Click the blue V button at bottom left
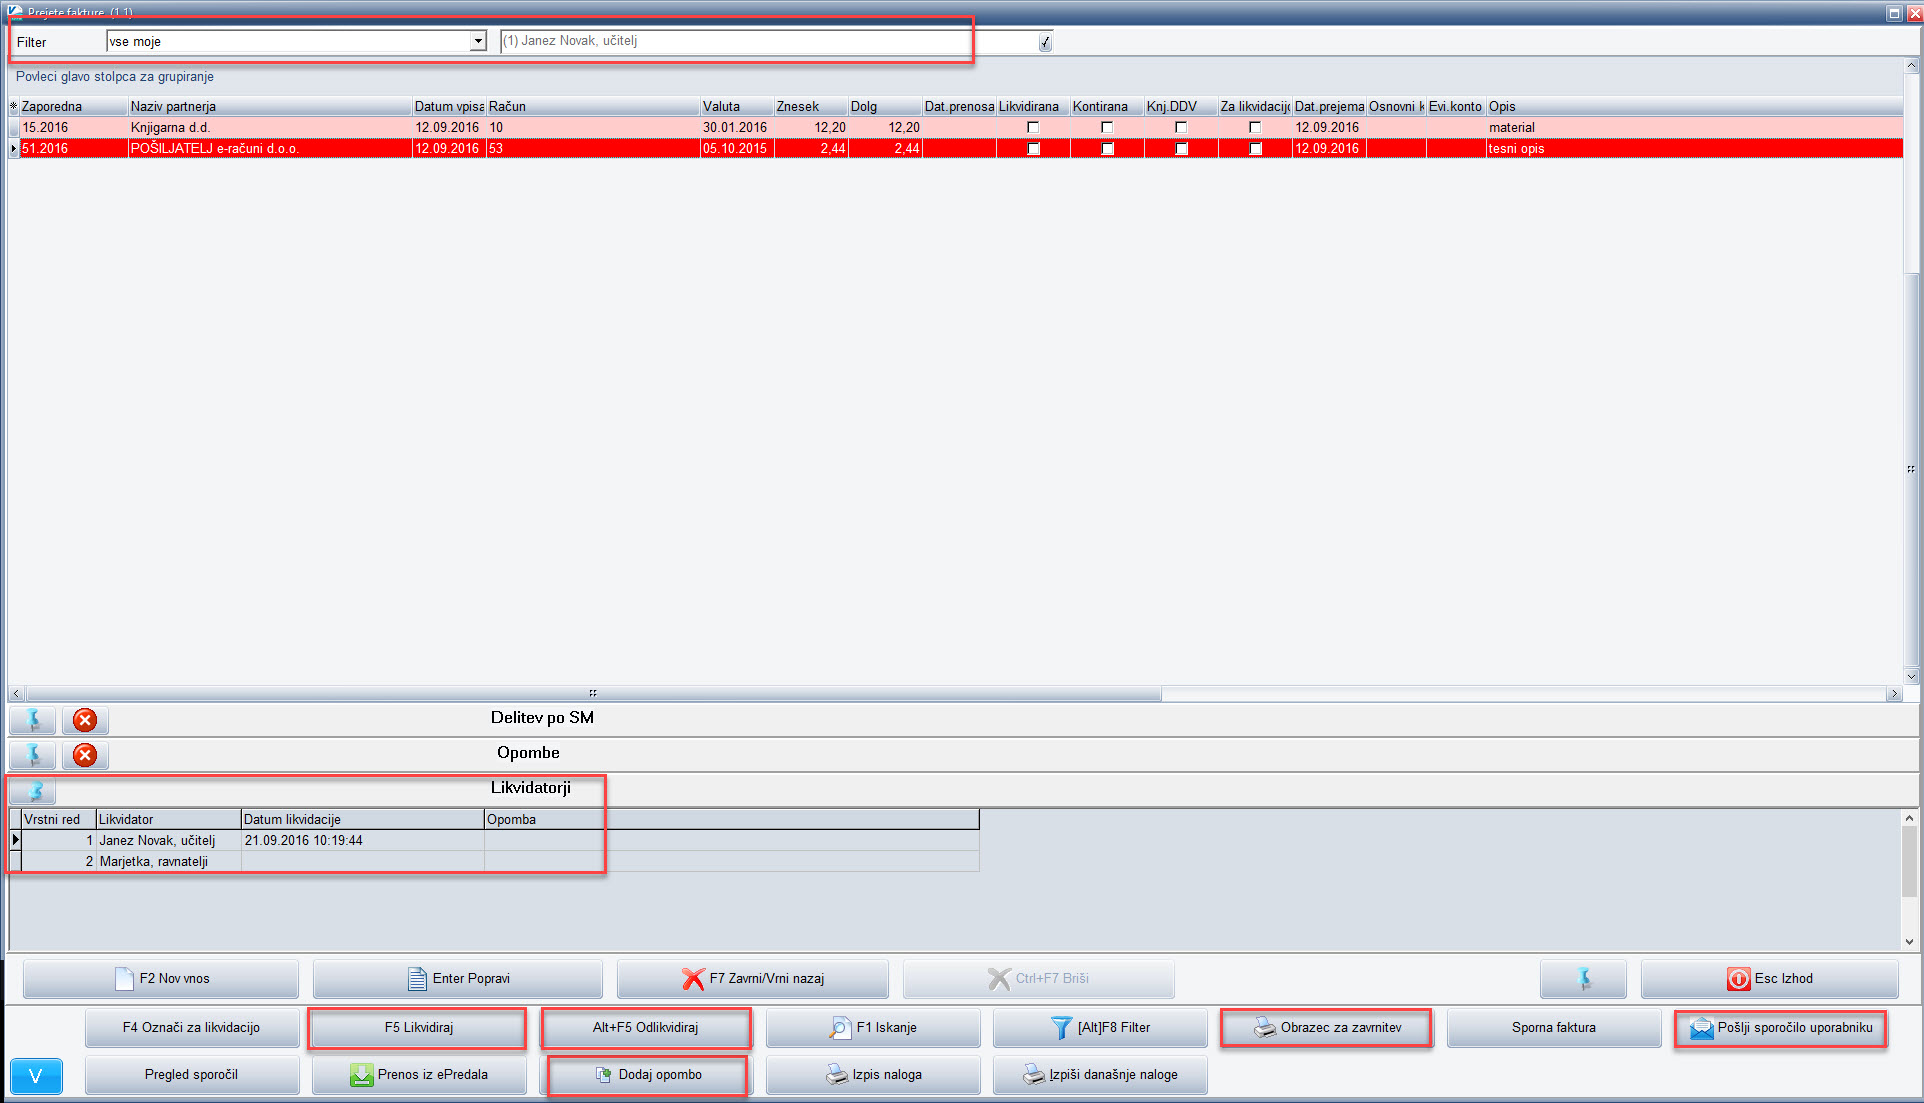1924x1103 pixels. tap(36, 1076)
